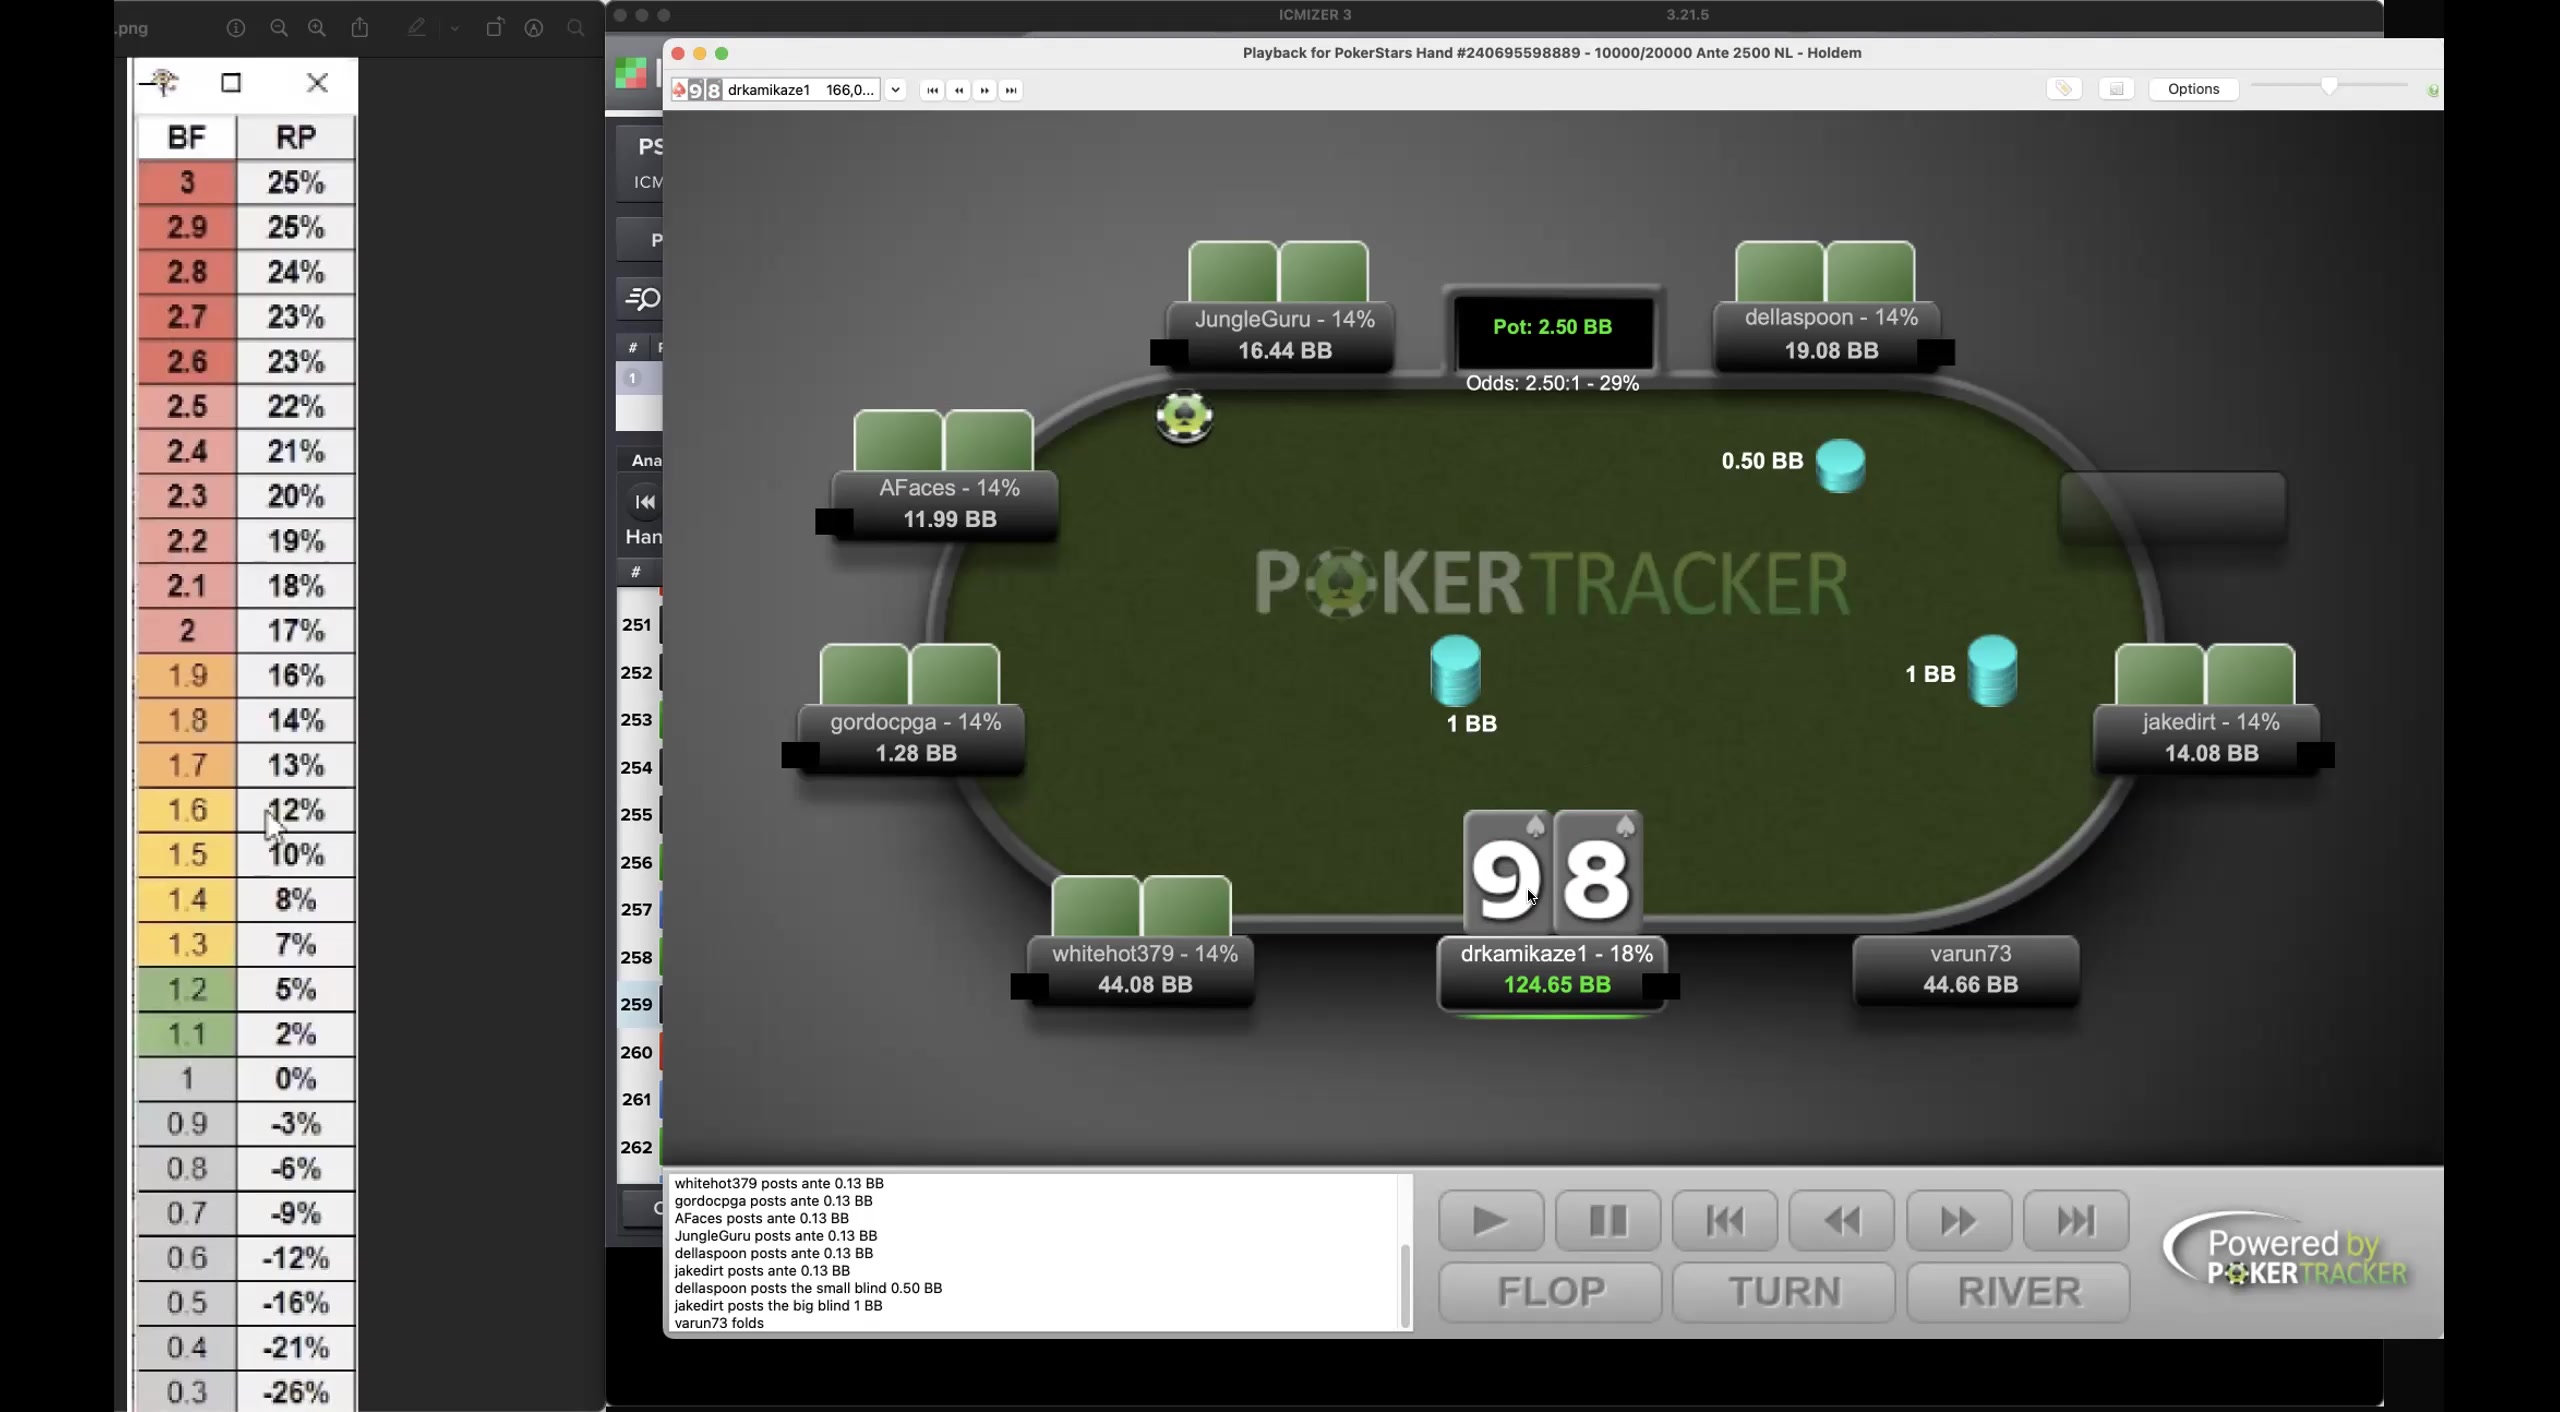The height and width of the screenshot is (1412, 2560).
Task: Click the tag icon in replayer toolbar
Action: [x=2064, y=89]
